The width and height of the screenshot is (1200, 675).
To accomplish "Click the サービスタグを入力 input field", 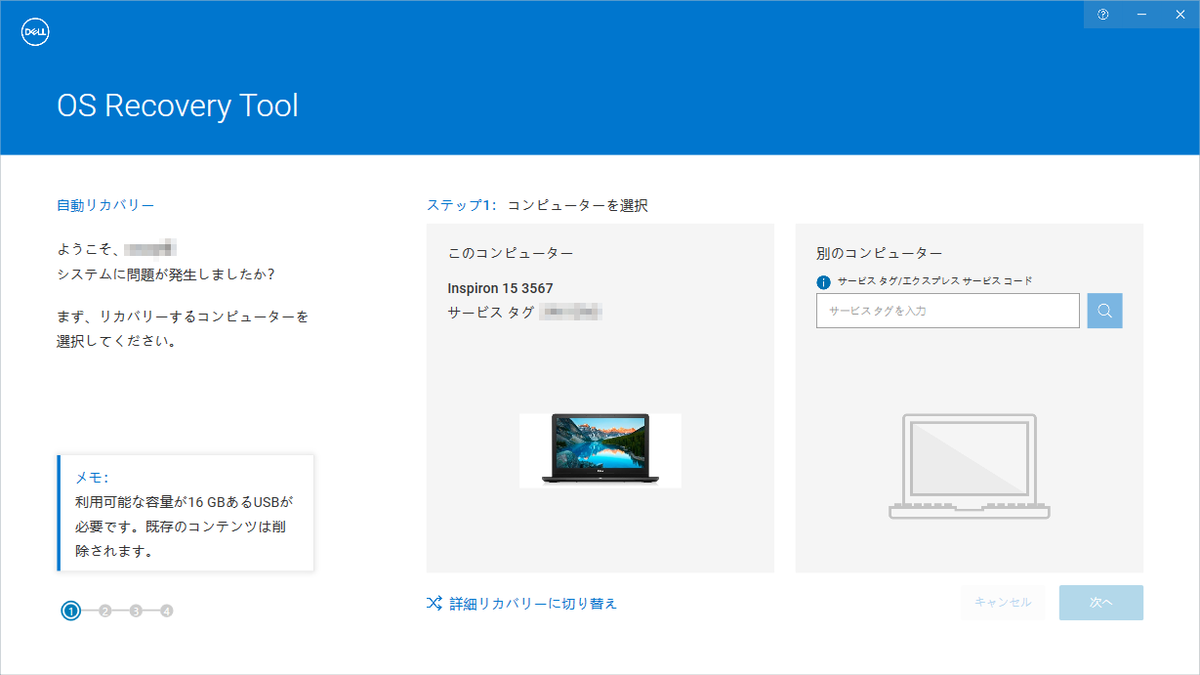I will click(x=947, y=311).
